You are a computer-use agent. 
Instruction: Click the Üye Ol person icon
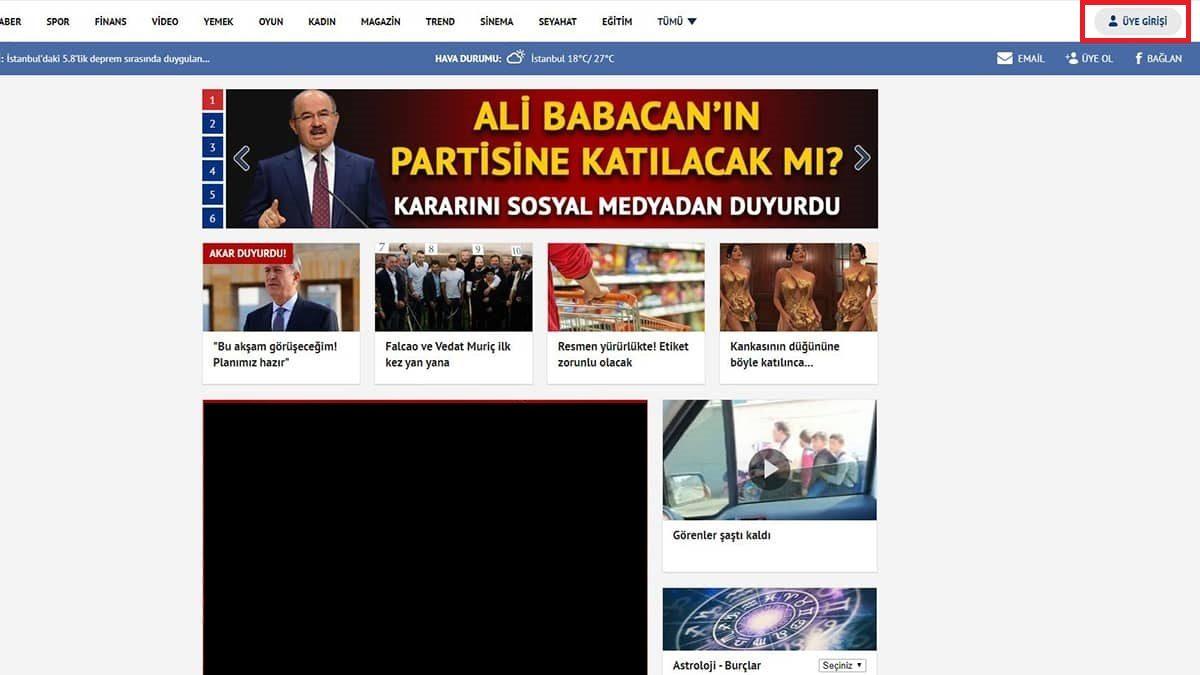pos(1072,58)
